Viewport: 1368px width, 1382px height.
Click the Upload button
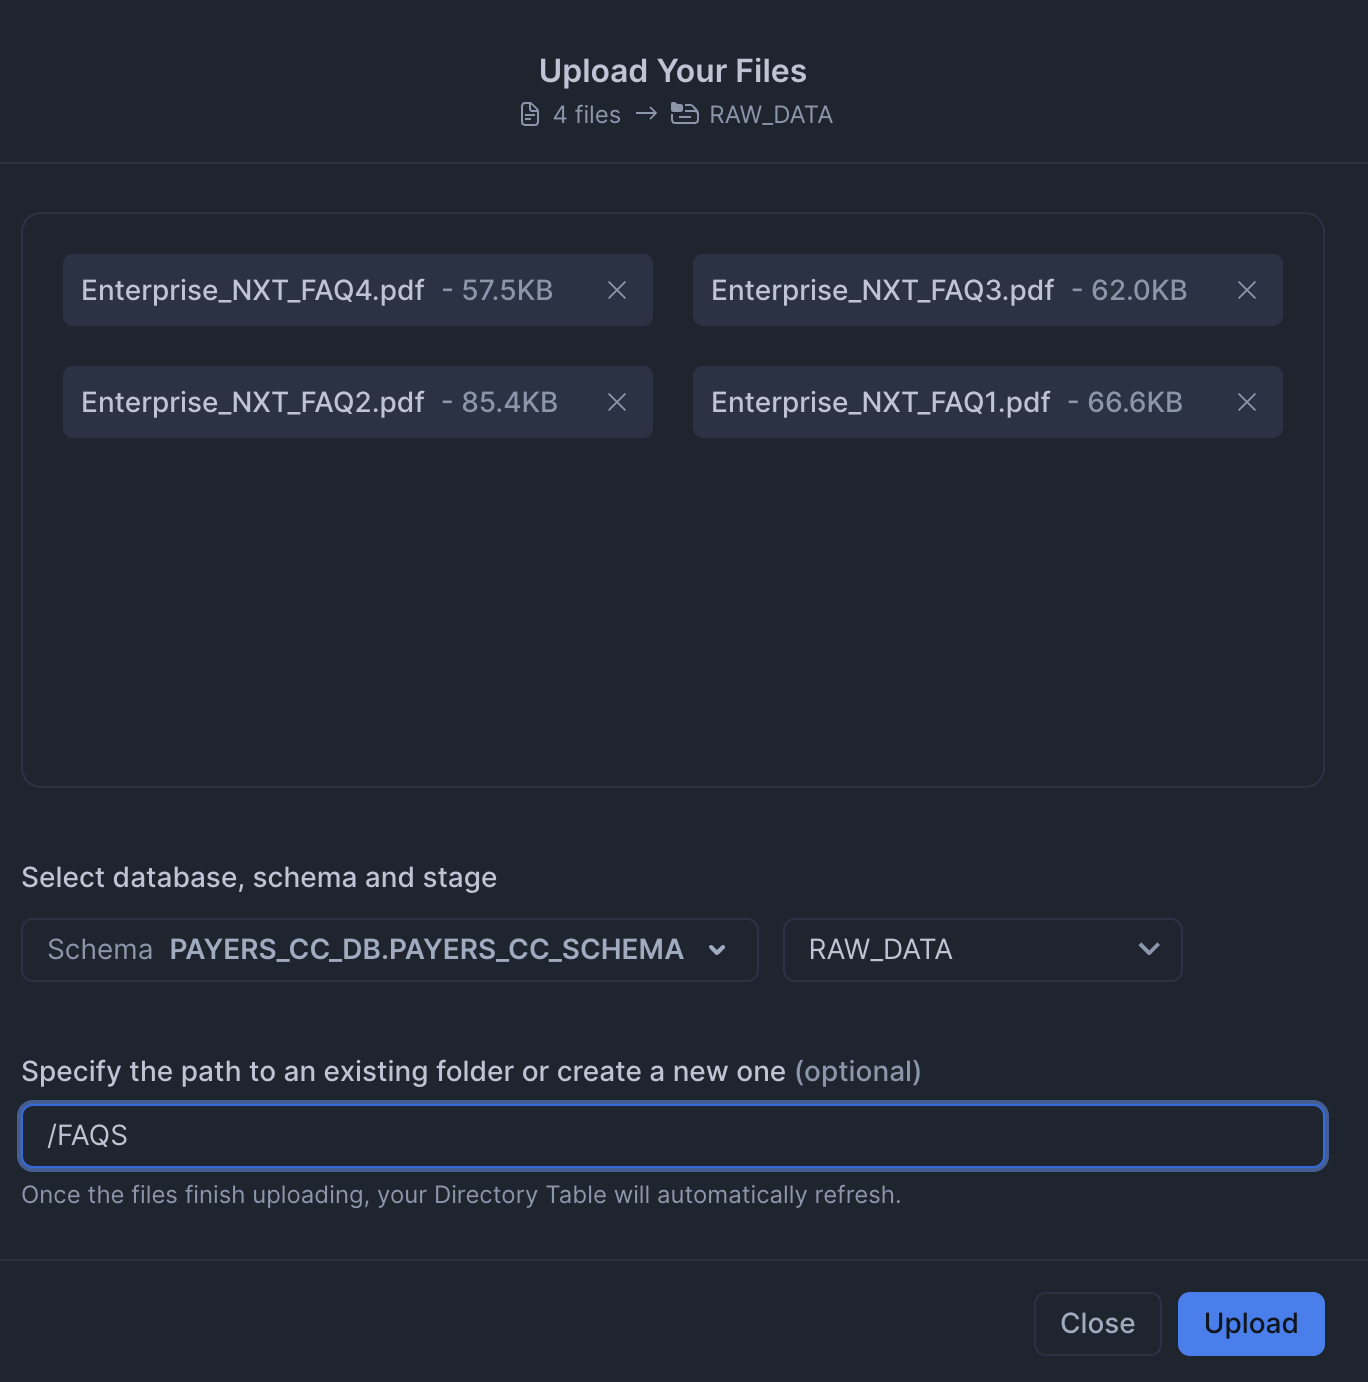1250,1323
